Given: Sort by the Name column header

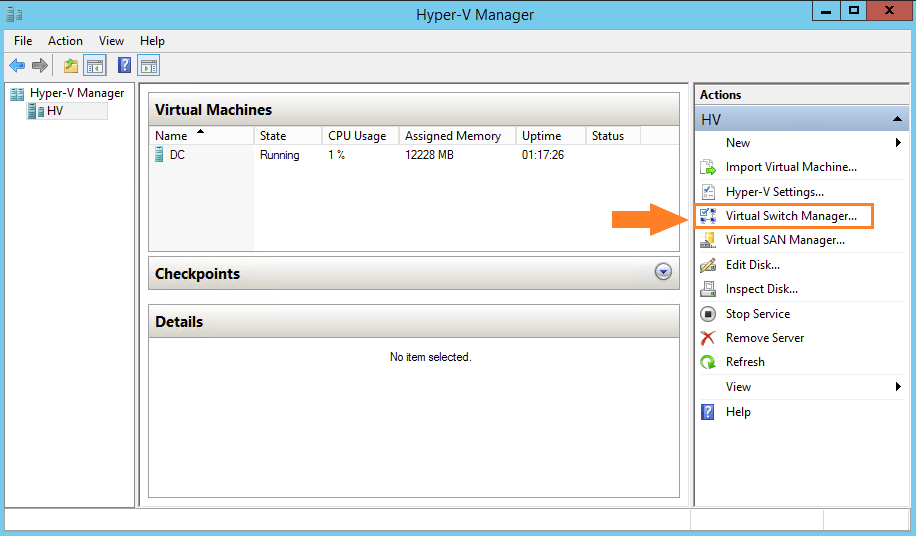Looking at the screenshot, I should pos(202,135).
